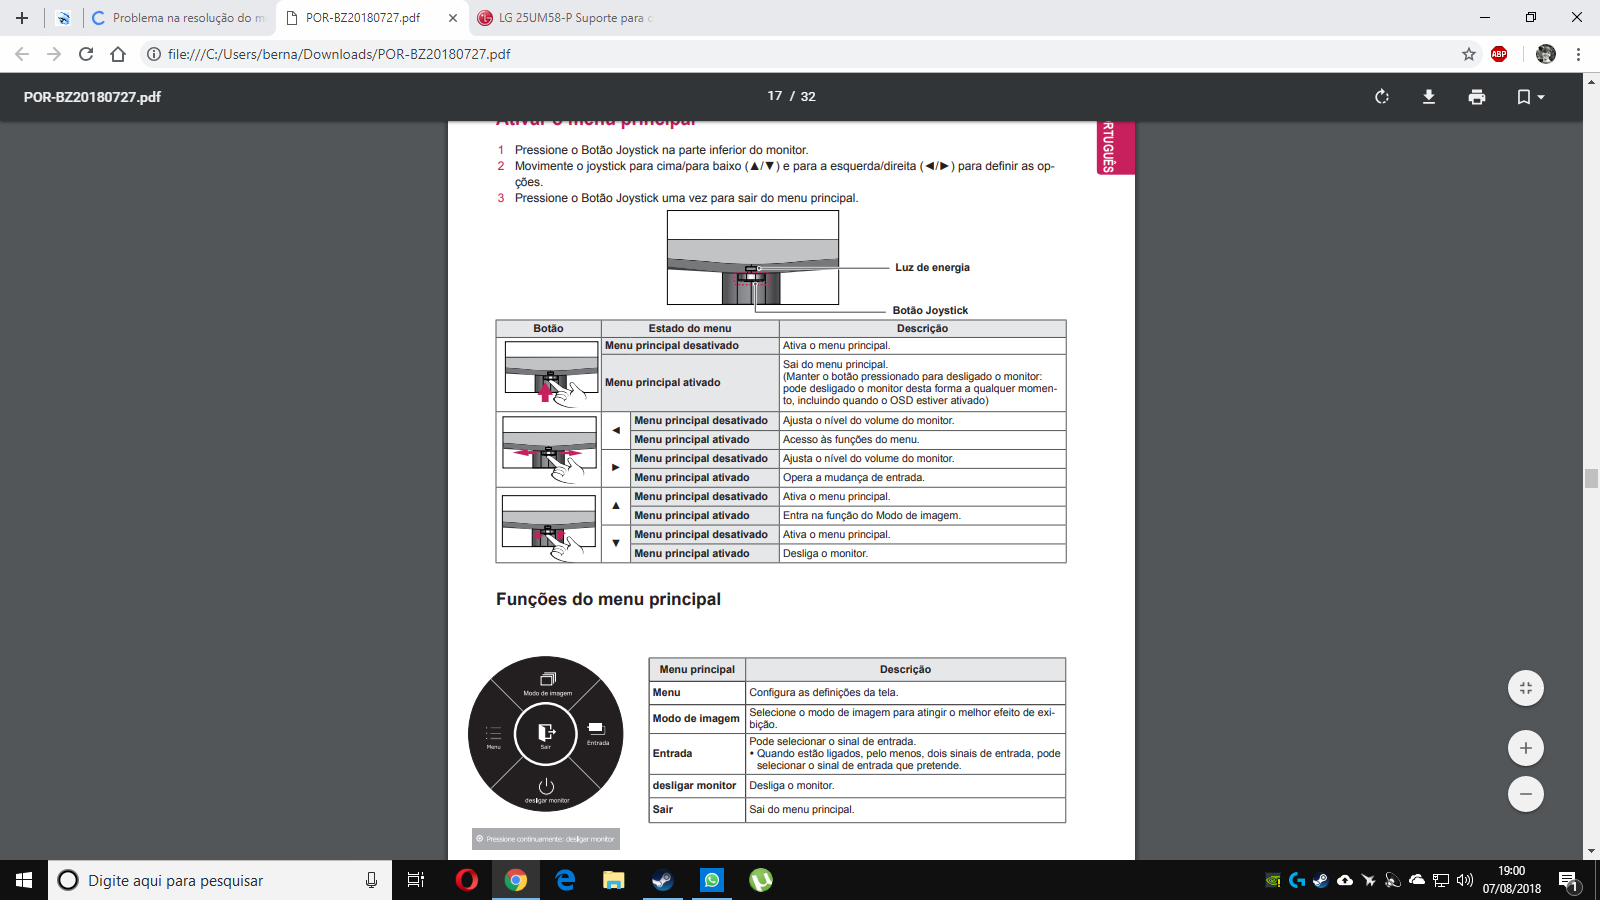Go to the browser home page
Screen dimensions: 1600x900
point(118,54)
